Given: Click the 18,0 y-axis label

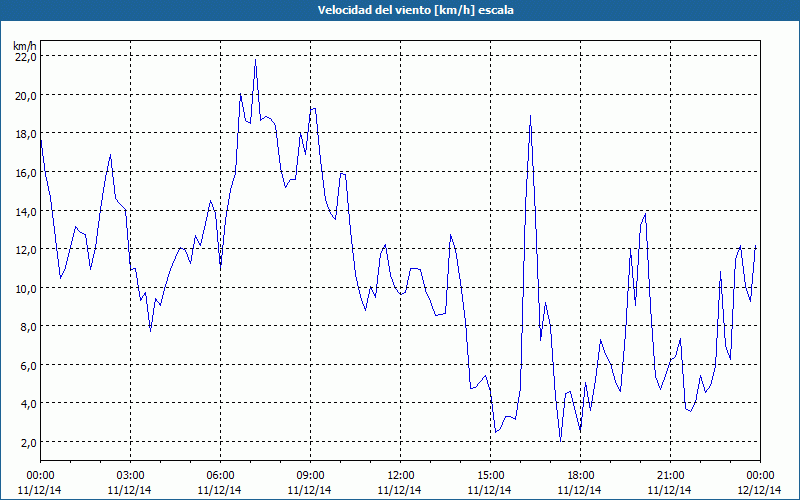Looking at the screenshot, I should (x=26, y=134).
